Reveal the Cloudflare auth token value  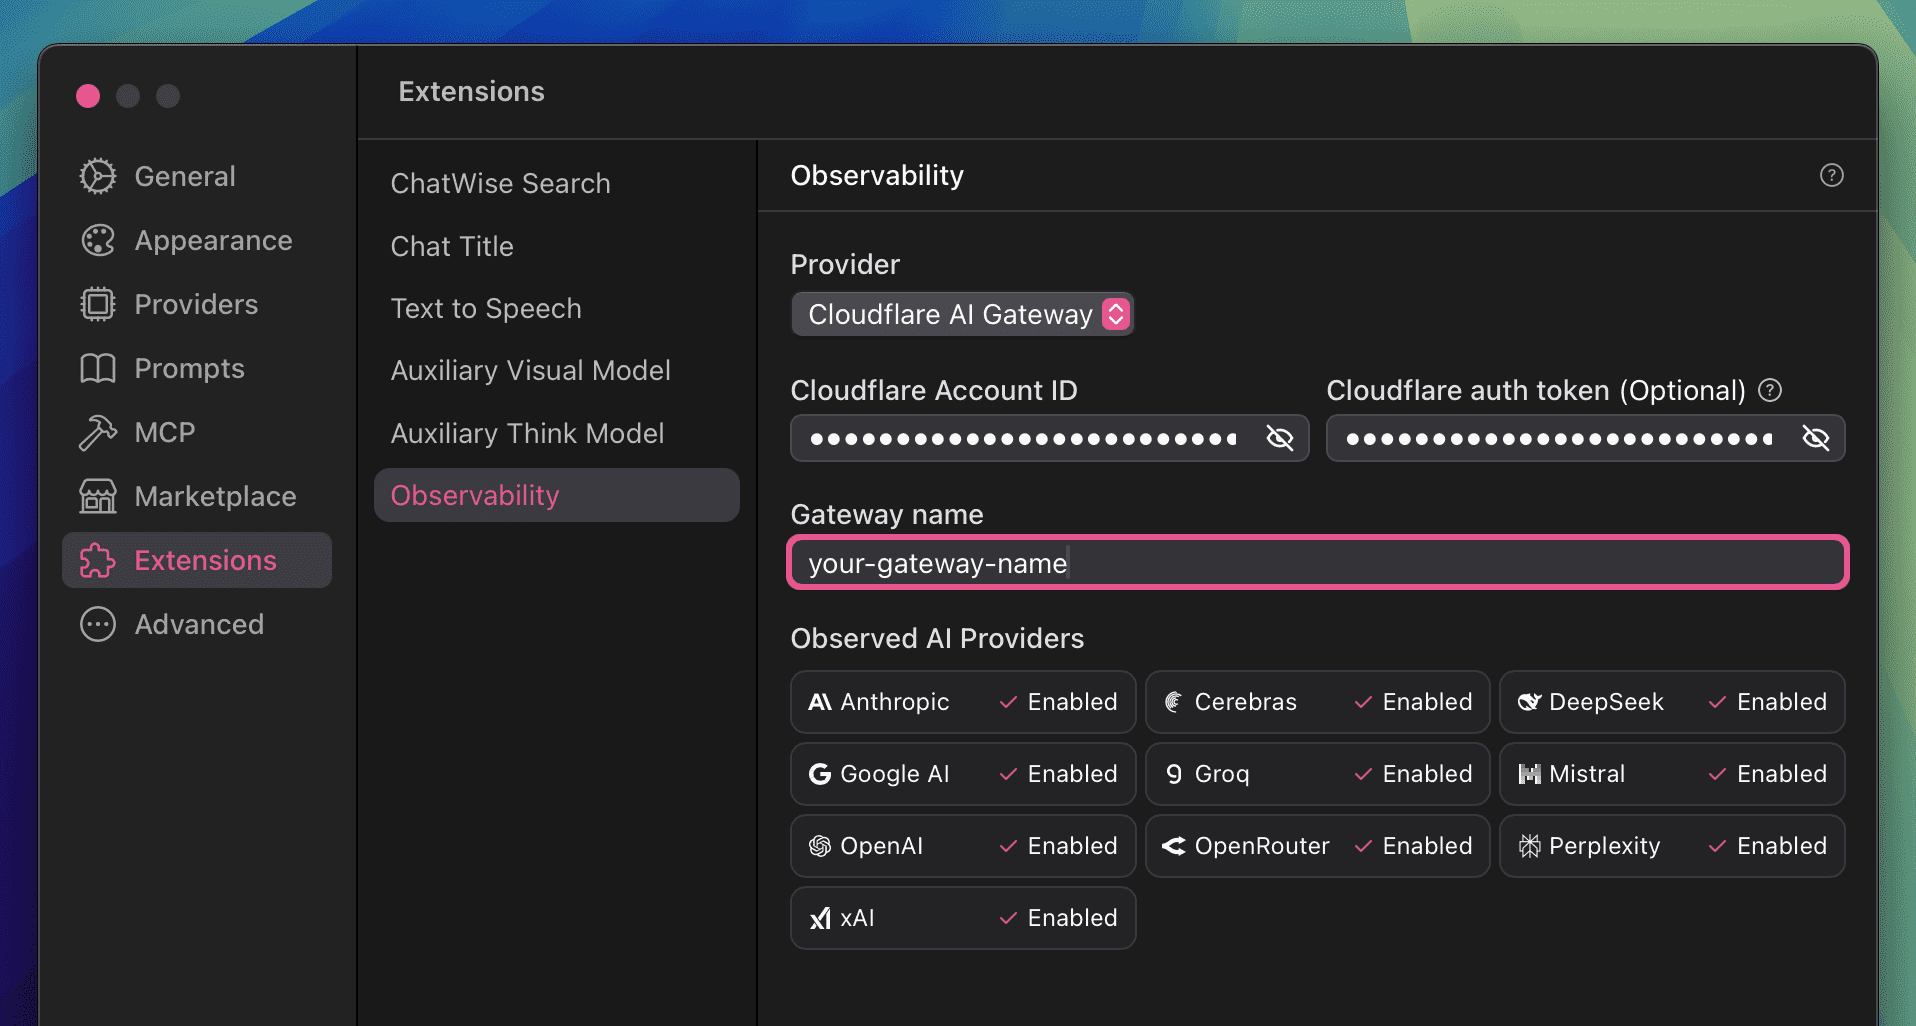tap(1816, 438)
